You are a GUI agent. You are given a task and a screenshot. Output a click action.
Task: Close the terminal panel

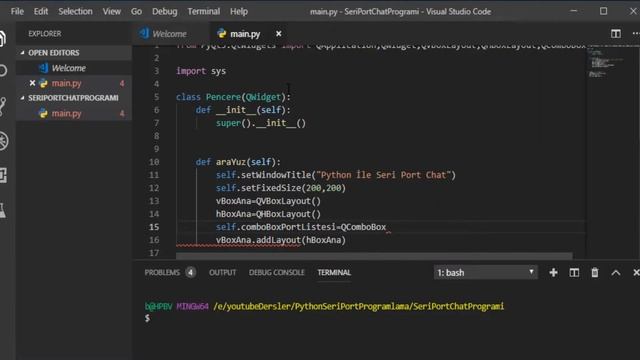(636, 272)
